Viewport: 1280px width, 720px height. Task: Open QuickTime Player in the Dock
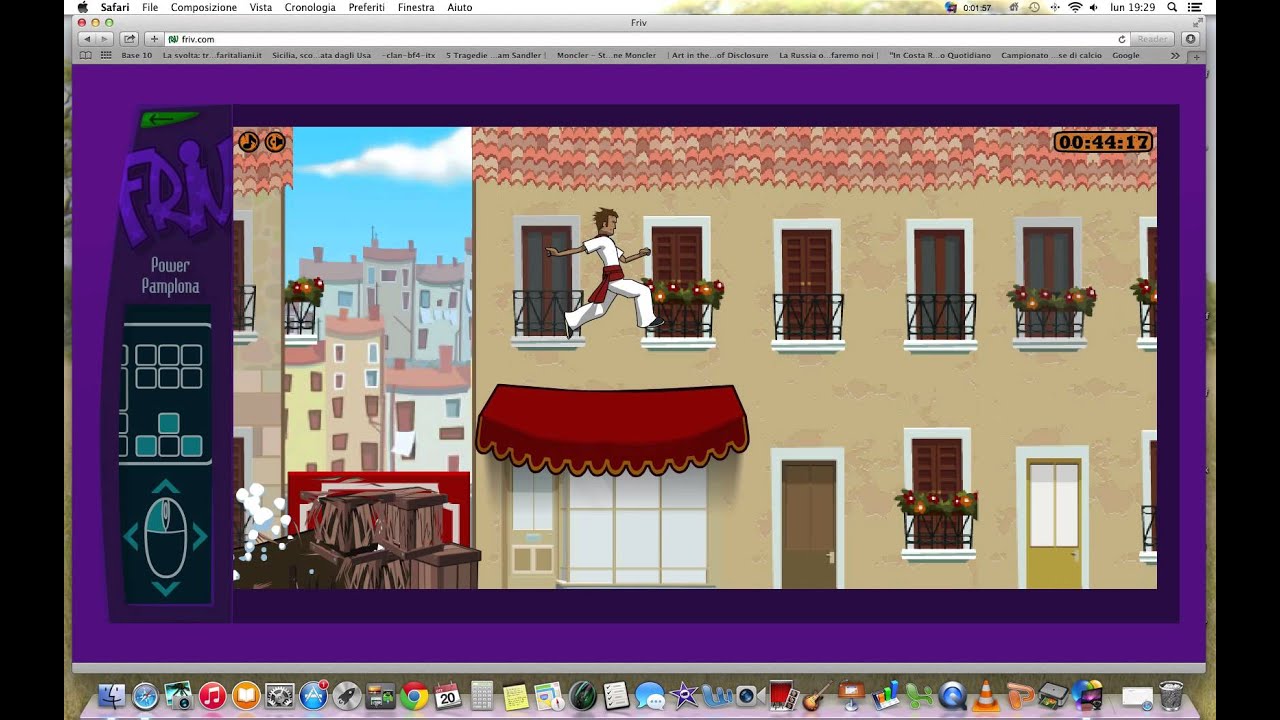[952, 696]
